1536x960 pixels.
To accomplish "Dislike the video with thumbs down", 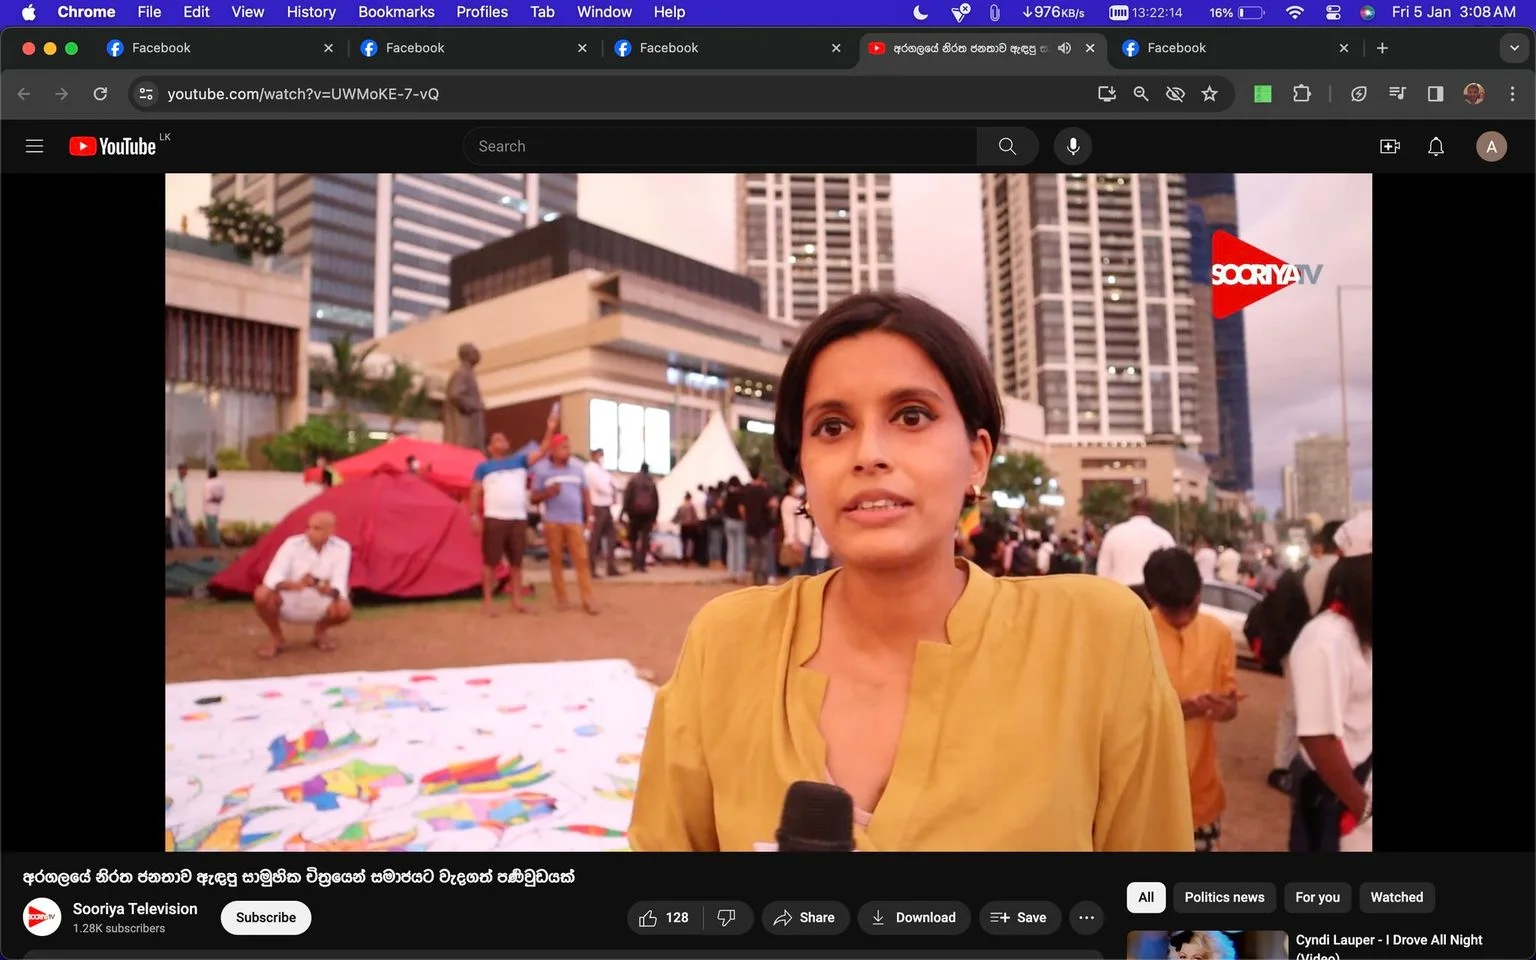I will pos(727,918).
